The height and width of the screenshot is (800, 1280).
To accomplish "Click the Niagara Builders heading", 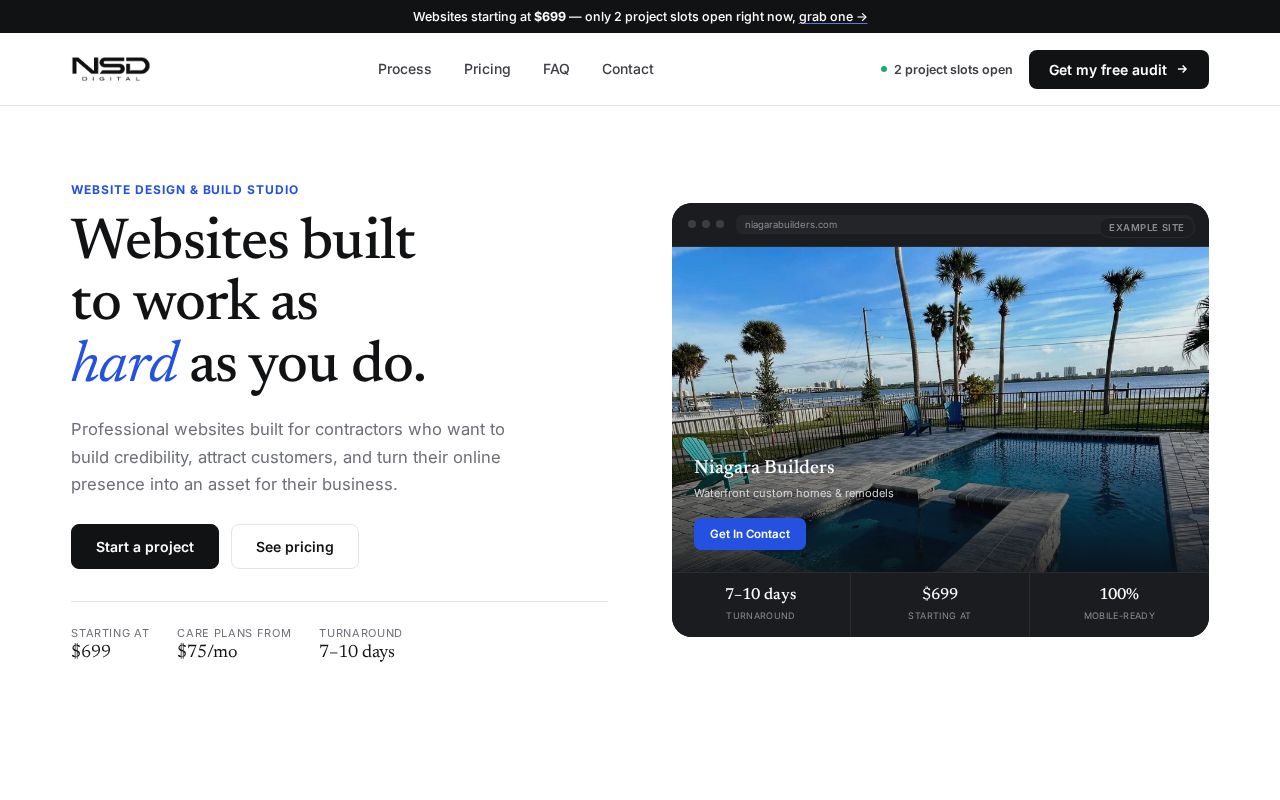I will pyautogui.click(x=764, y=467).
